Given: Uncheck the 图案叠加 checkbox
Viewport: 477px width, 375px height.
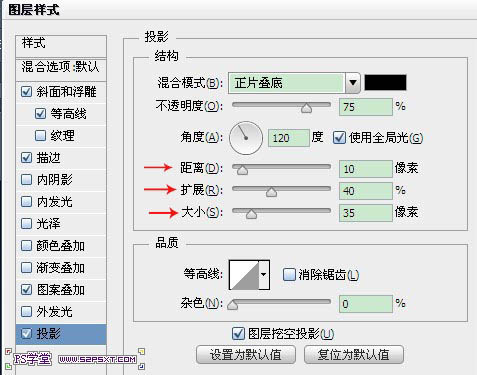Looking at the screenshot, I should tap(26, 290).
